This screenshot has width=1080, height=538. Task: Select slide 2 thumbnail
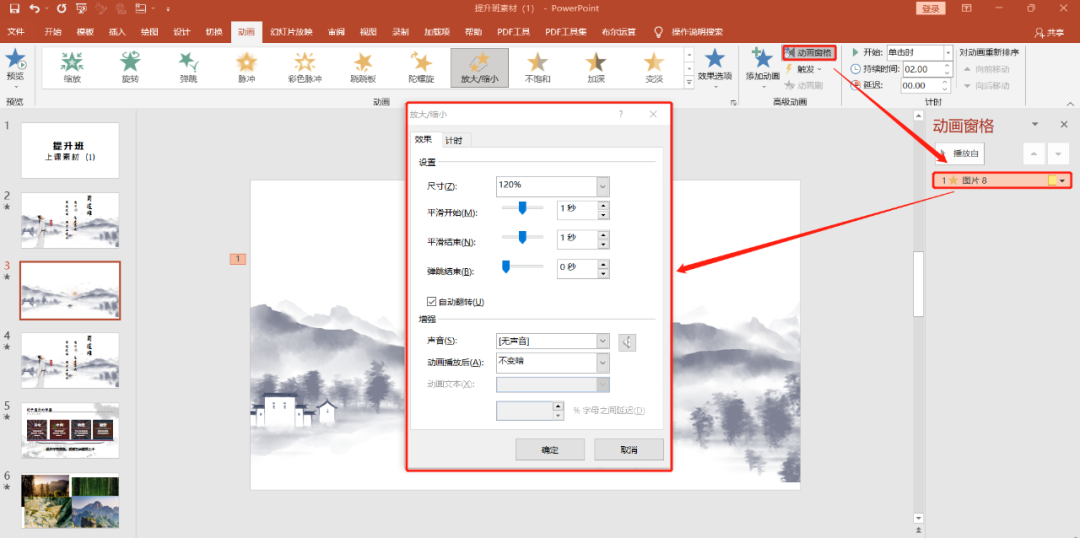(70, 220)
